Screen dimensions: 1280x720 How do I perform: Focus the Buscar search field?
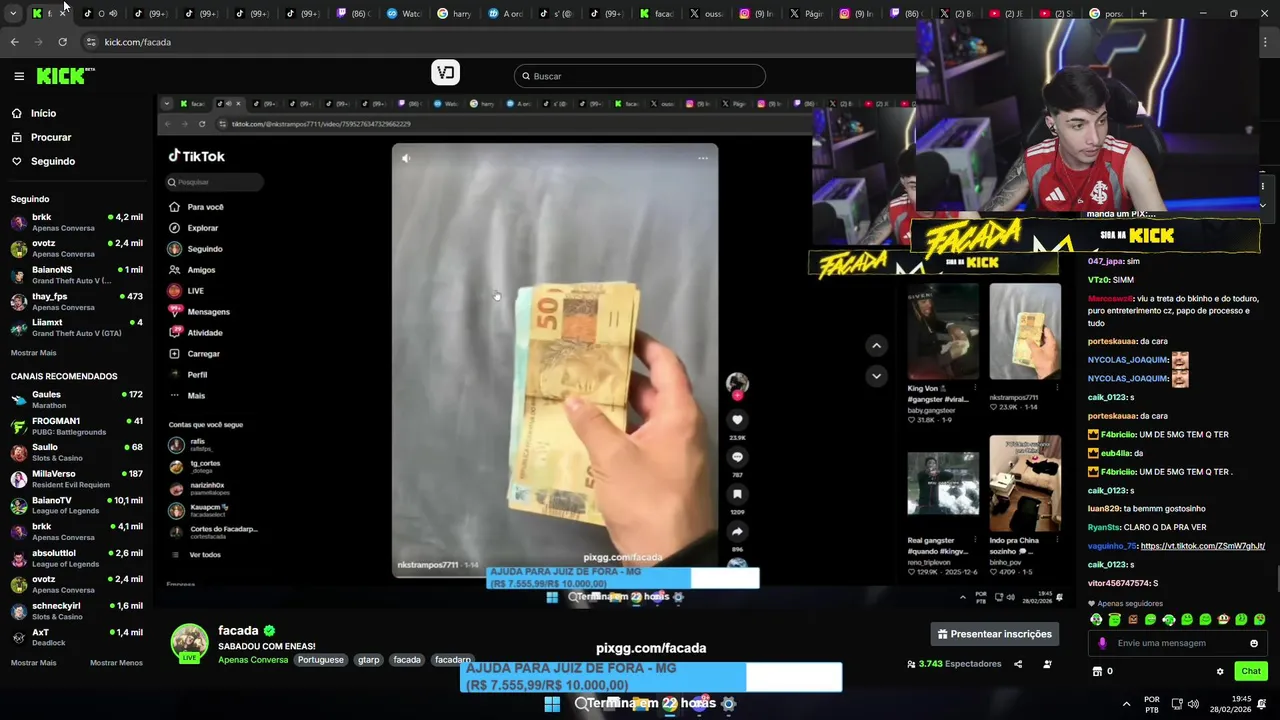tap(640, 76)
